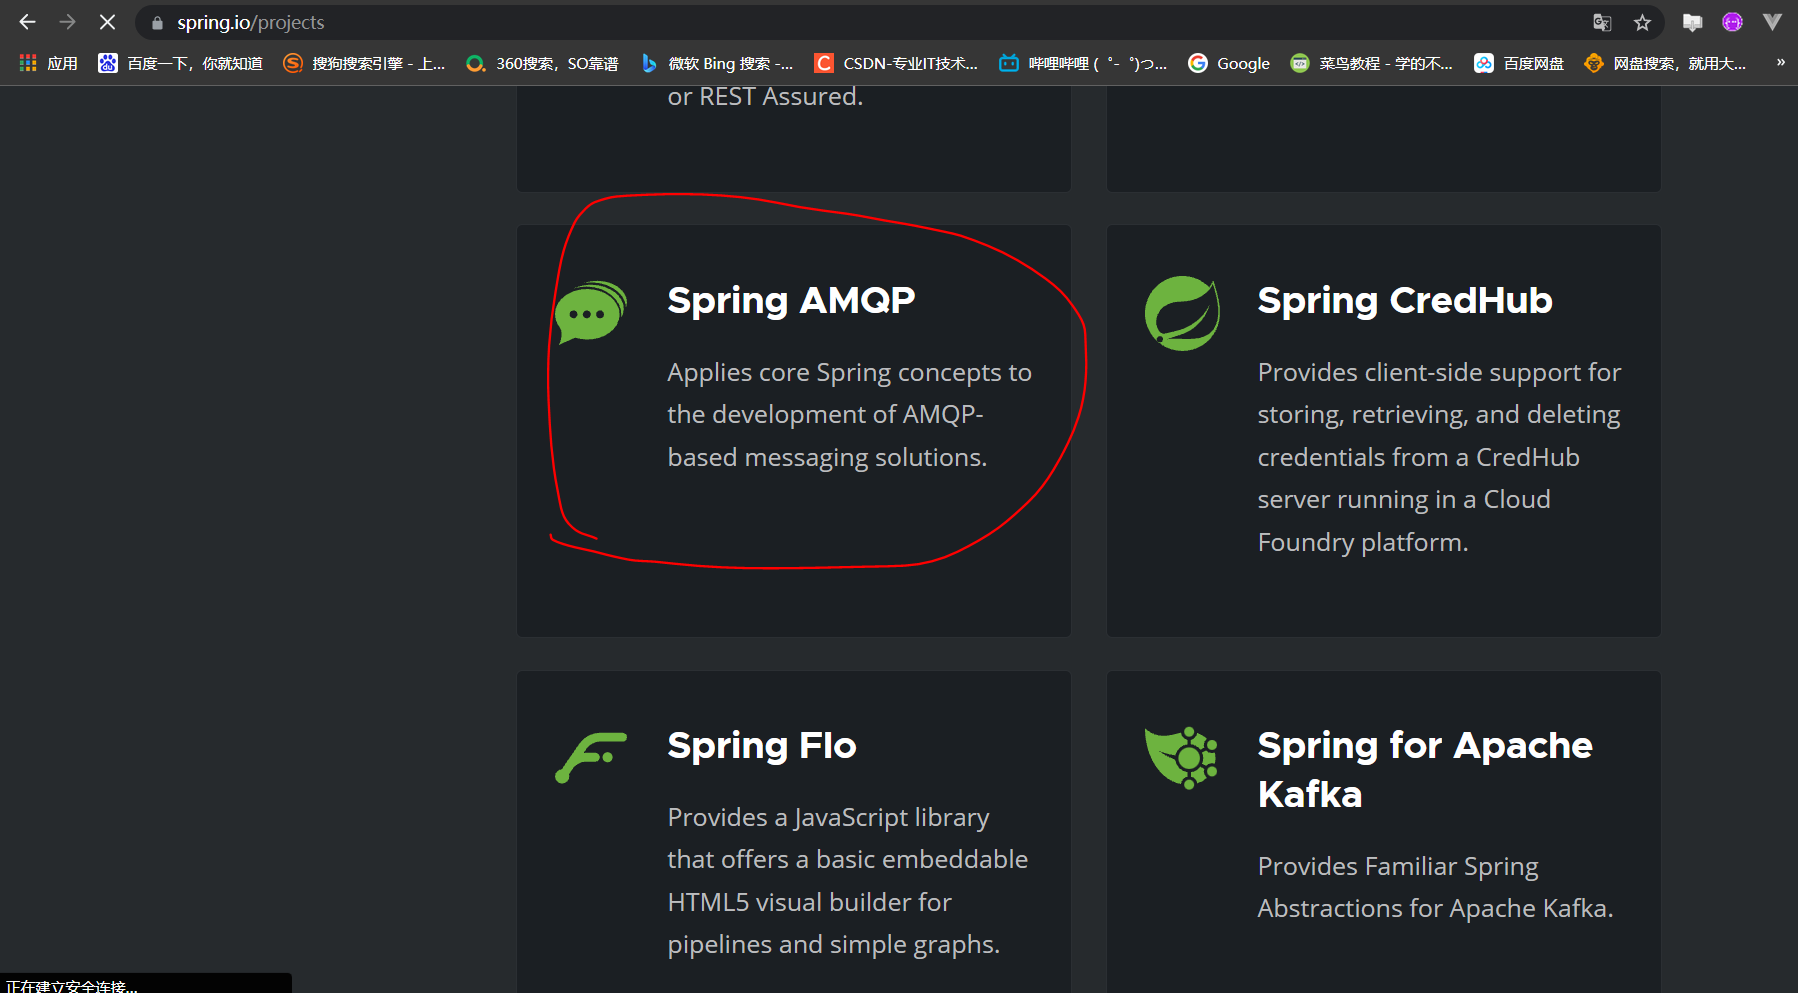This screenshot has width=1798, height=993.
Task: Open the 菜鸟教程 bookmark
Action: [x=1371, y=63]
